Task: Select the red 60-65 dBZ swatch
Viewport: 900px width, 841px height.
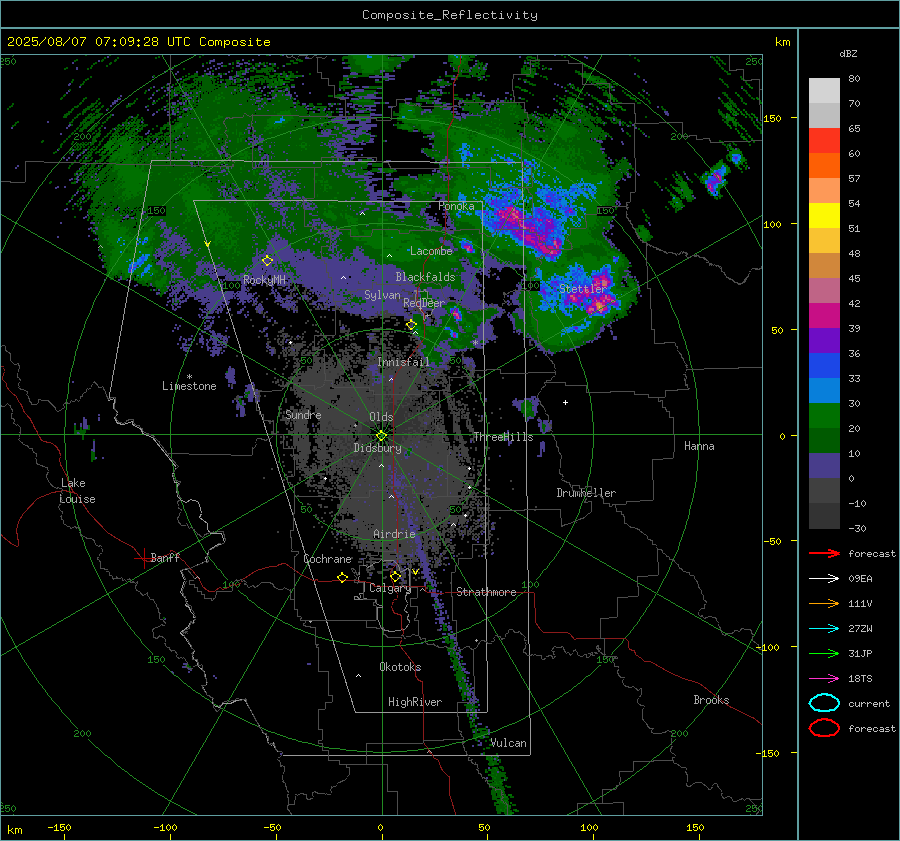Action: pos(824,141)
